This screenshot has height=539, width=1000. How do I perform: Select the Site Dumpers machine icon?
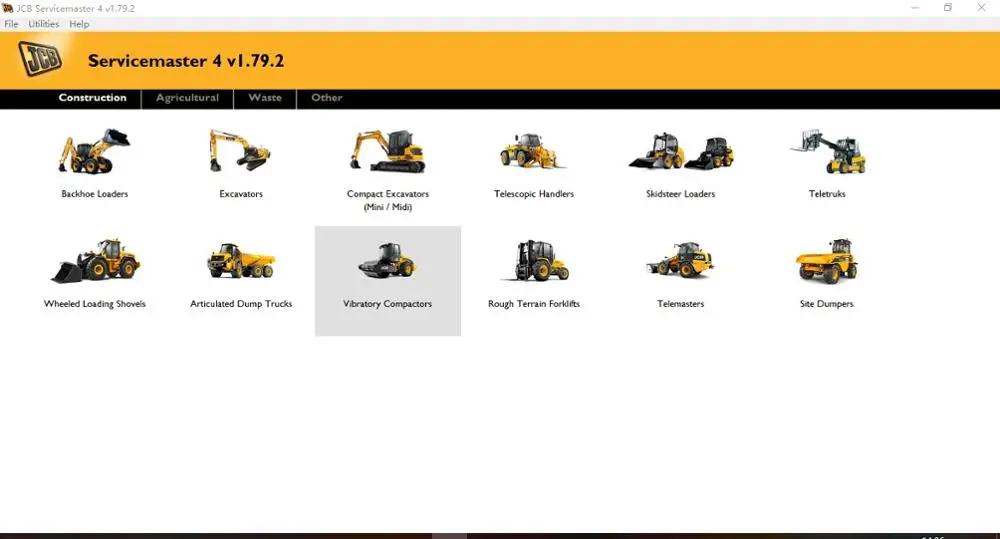[827, 261]
